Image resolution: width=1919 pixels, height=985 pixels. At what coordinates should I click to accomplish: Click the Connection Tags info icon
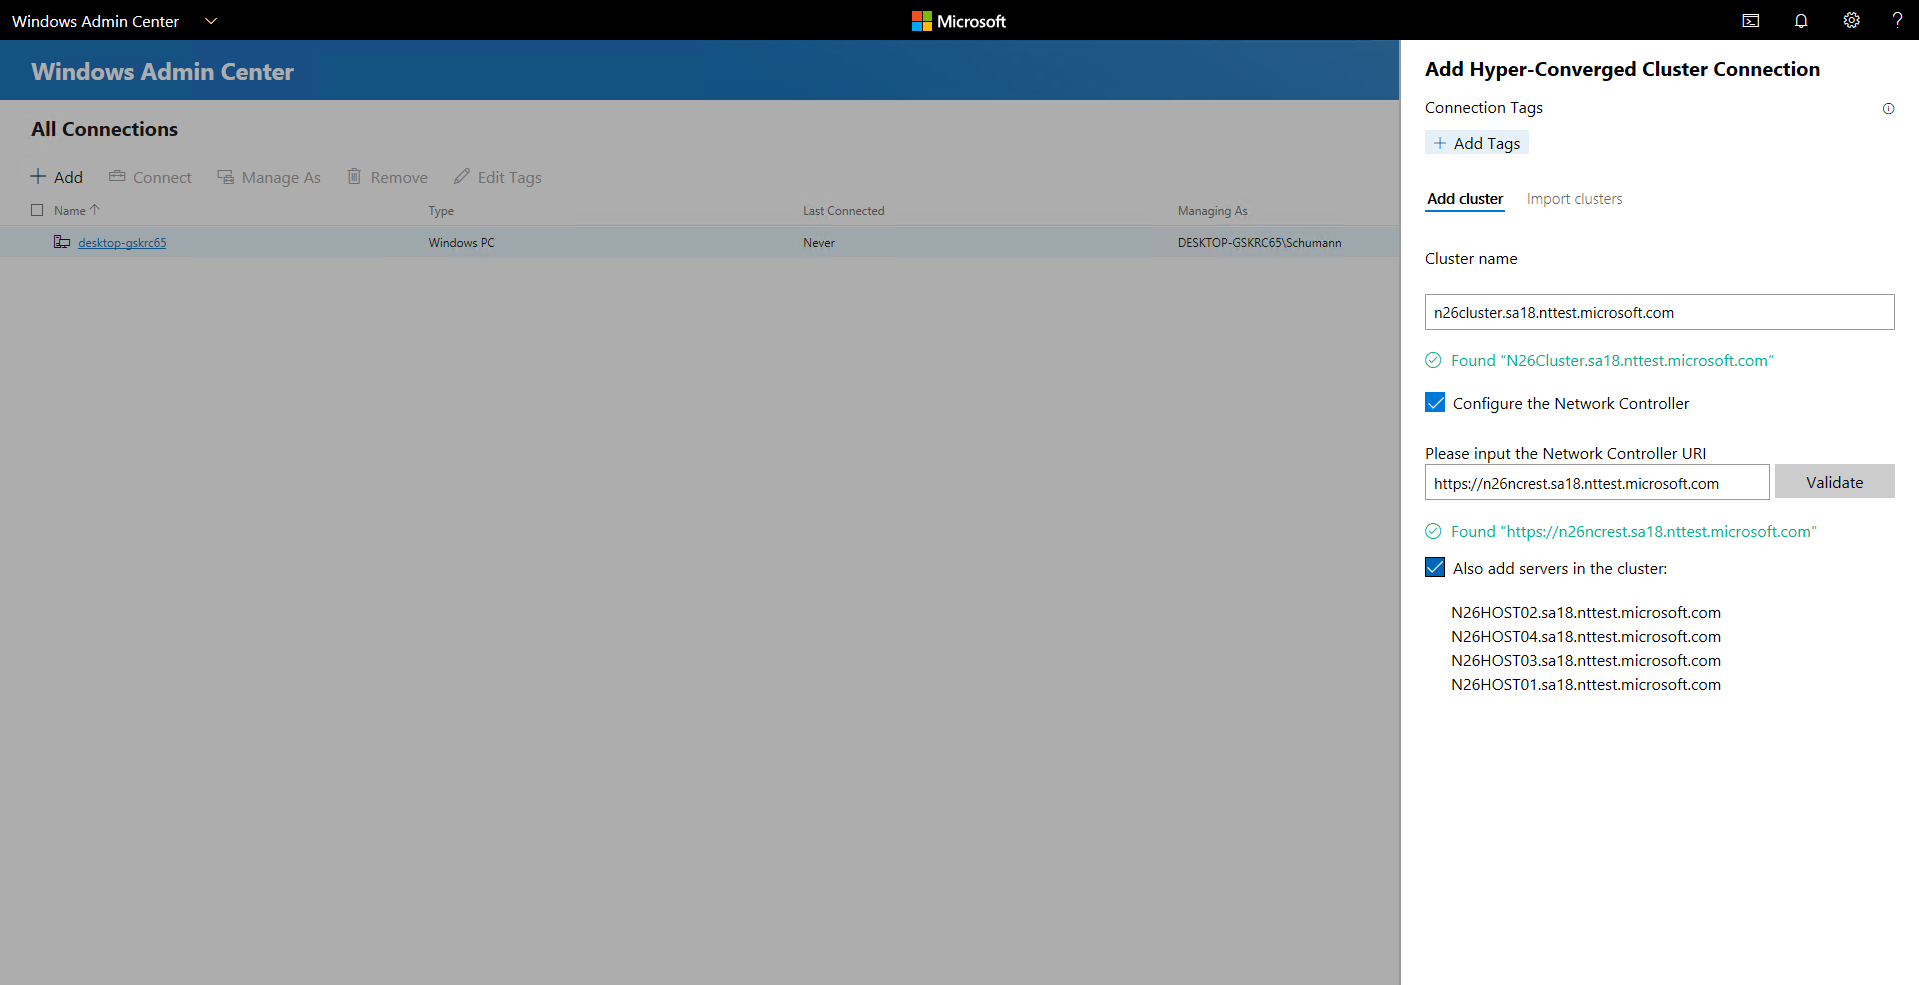[1888, 108]
